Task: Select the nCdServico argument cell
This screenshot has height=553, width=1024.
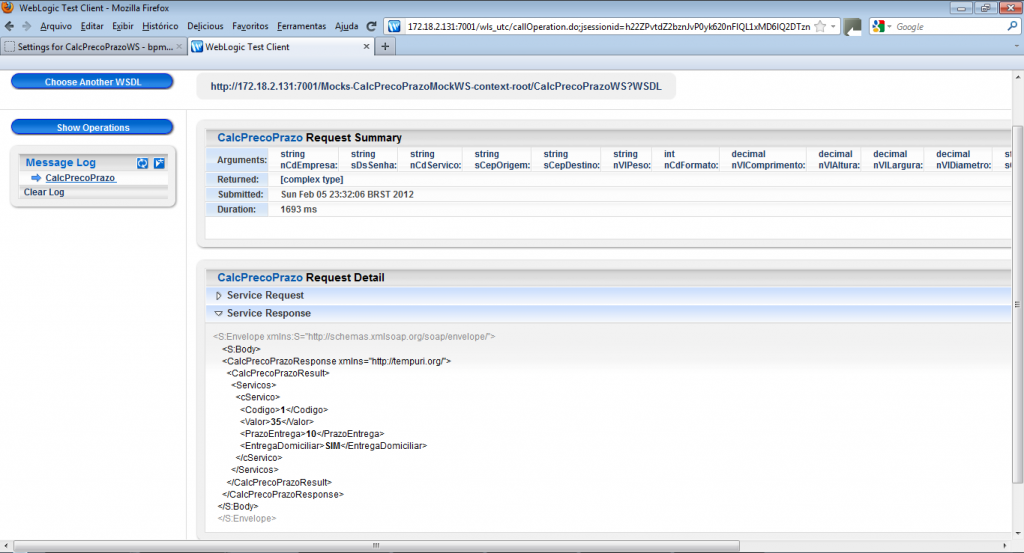Action: pyautogui.click(x=436, y=159)
